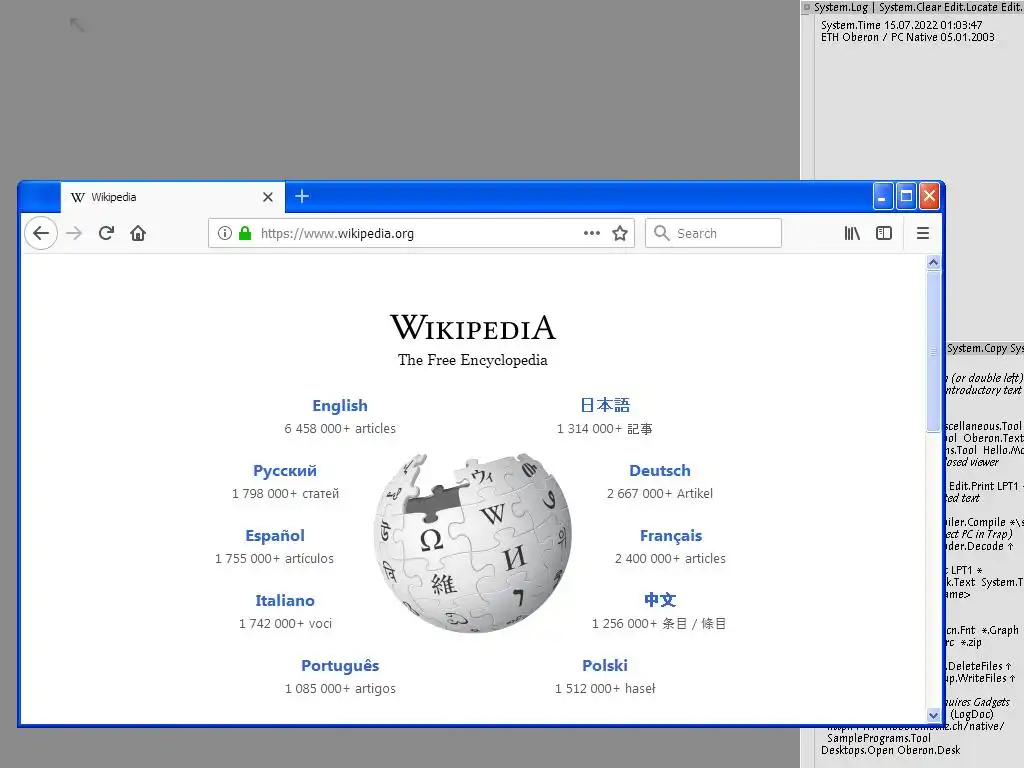Open the Português Wikipedia link
This screenshot has width=1024, height=768.
(340, 665)
